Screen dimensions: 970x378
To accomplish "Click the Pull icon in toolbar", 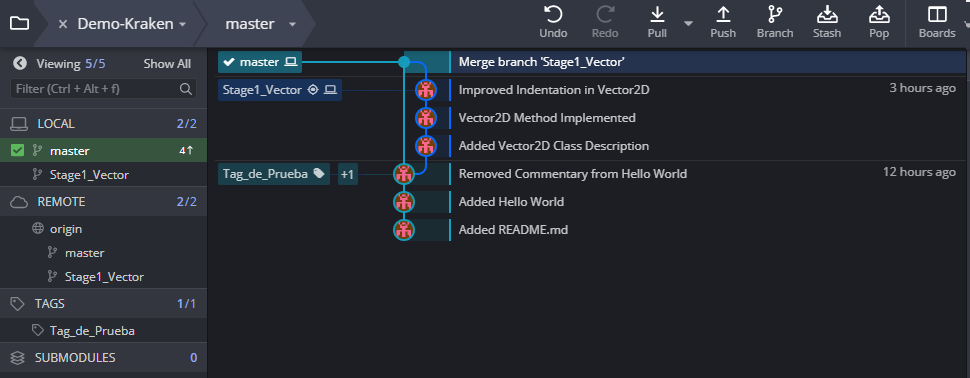I will [x=657, y=14].
